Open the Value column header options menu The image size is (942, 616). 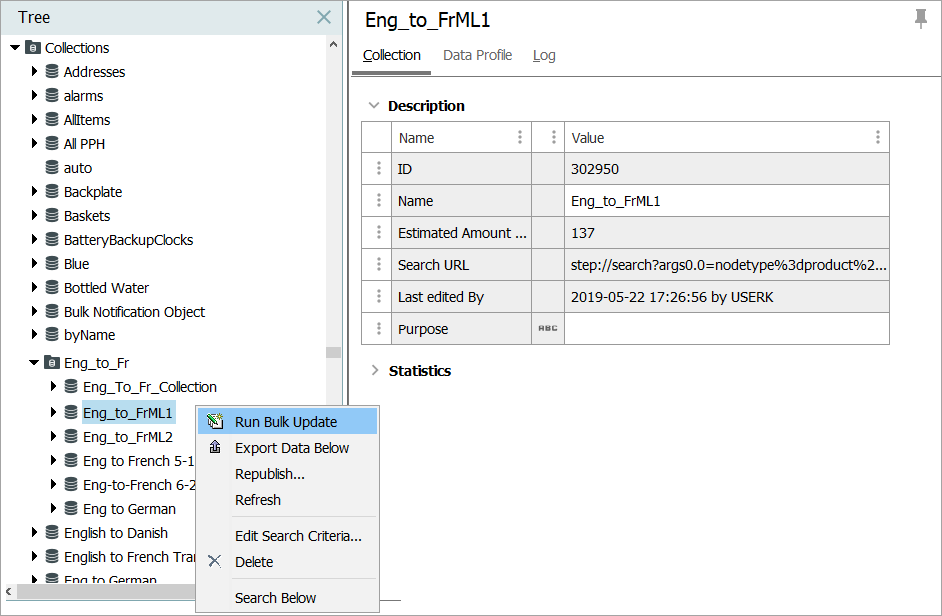(877, 138)
